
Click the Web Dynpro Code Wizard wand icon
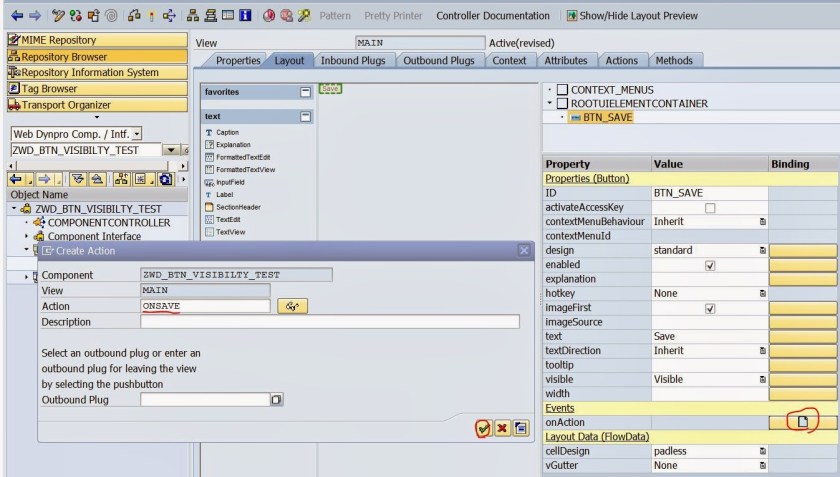point(304,16)
